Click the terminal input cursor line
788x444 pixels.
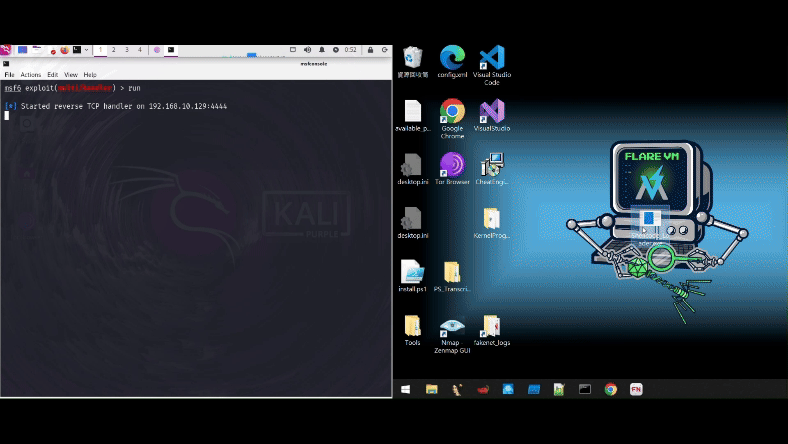pos(7,116)
